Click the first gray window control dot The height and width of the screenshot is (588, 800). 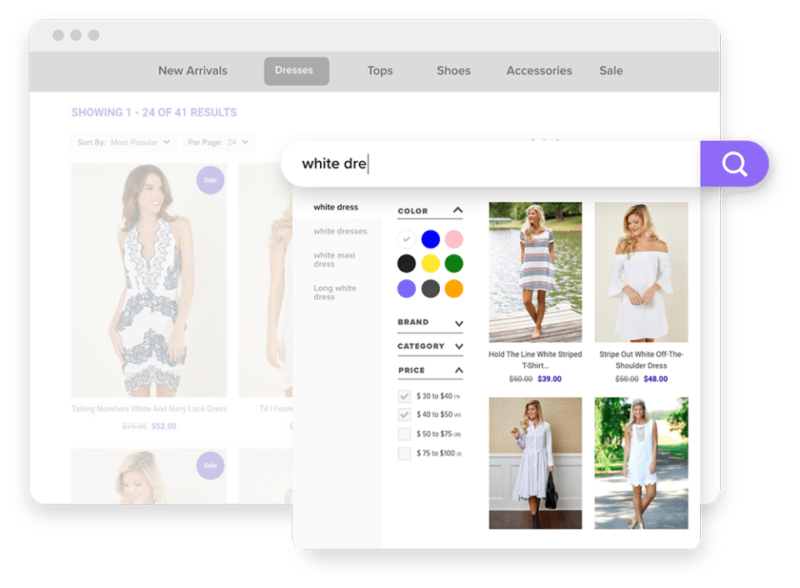58,35
